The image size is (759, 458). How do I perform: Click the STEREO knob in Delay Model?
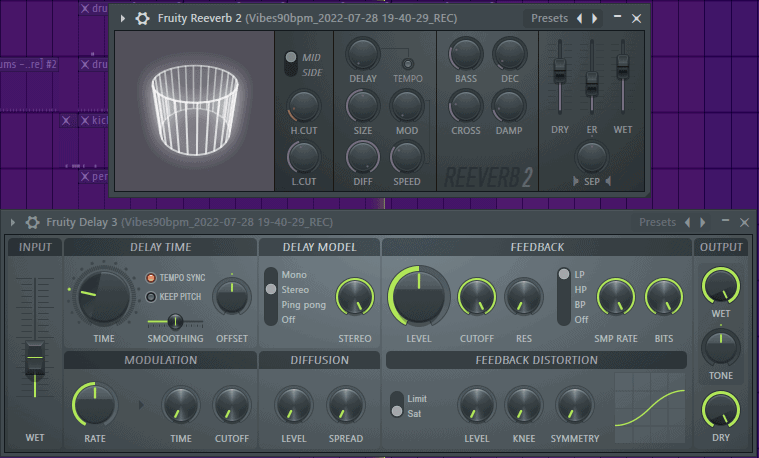(355, 296)
